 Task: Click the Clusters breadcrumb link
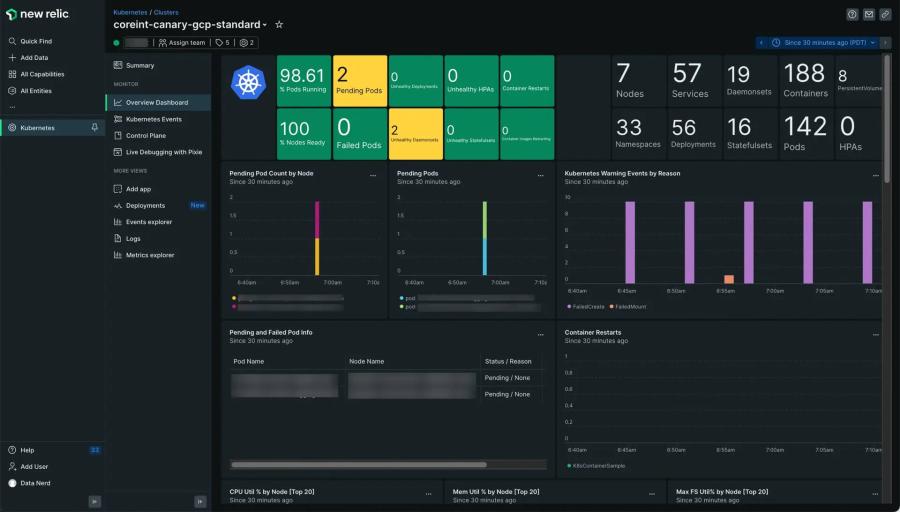[x=166, y=12]
